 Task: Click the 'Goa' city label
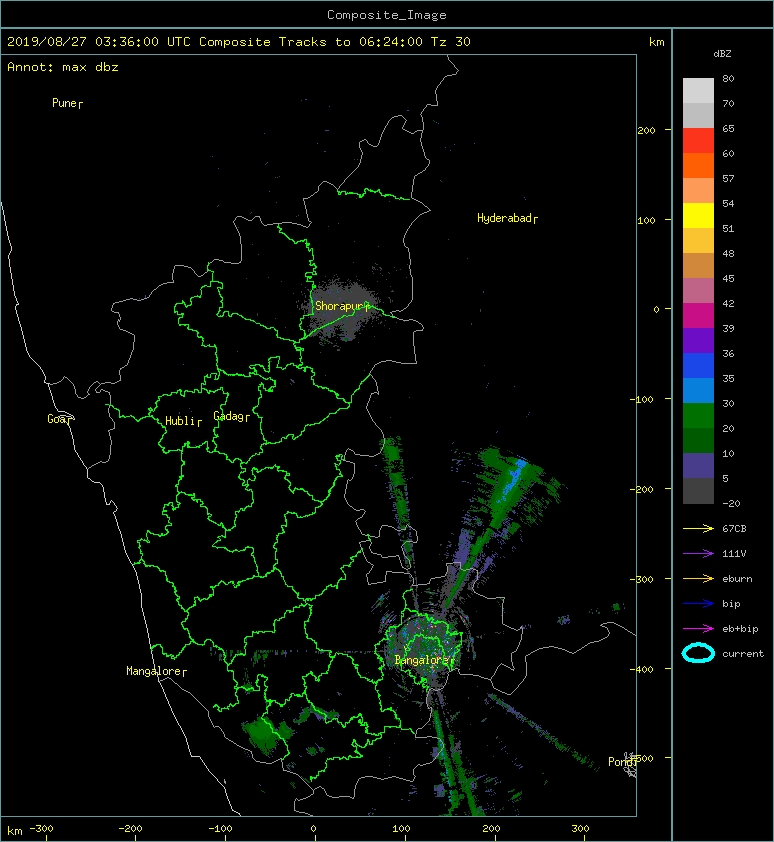tap(56, 419)
